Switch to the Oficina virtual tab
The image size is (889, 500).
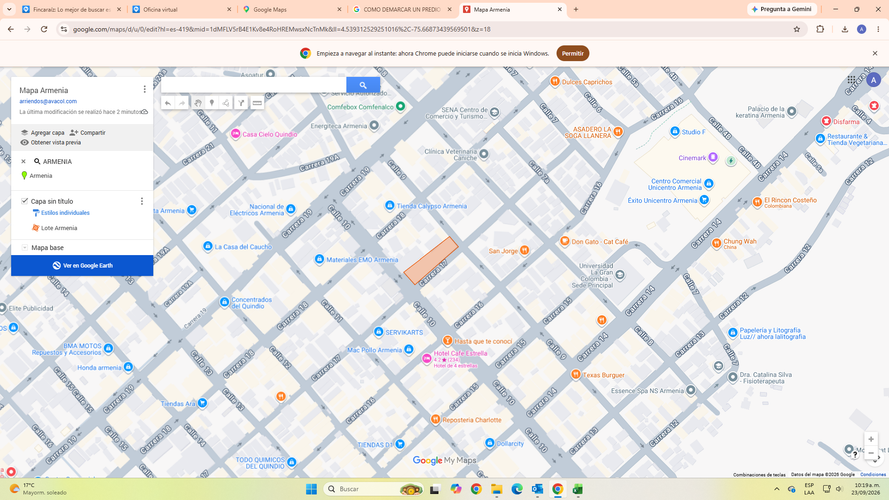click(181, 10)
